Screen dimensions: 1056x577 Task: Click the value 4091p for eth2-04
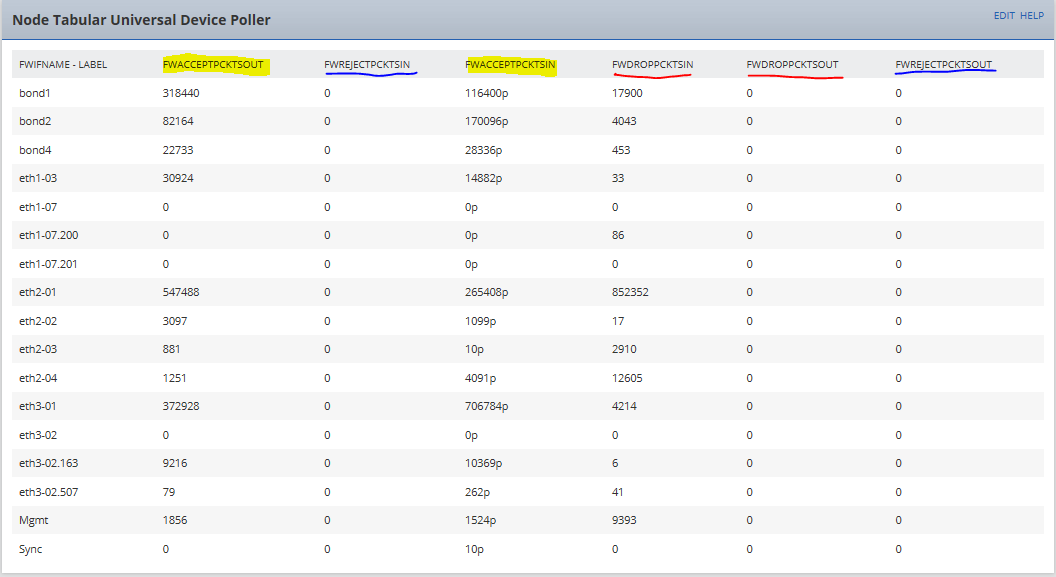[x=480, y=378]
